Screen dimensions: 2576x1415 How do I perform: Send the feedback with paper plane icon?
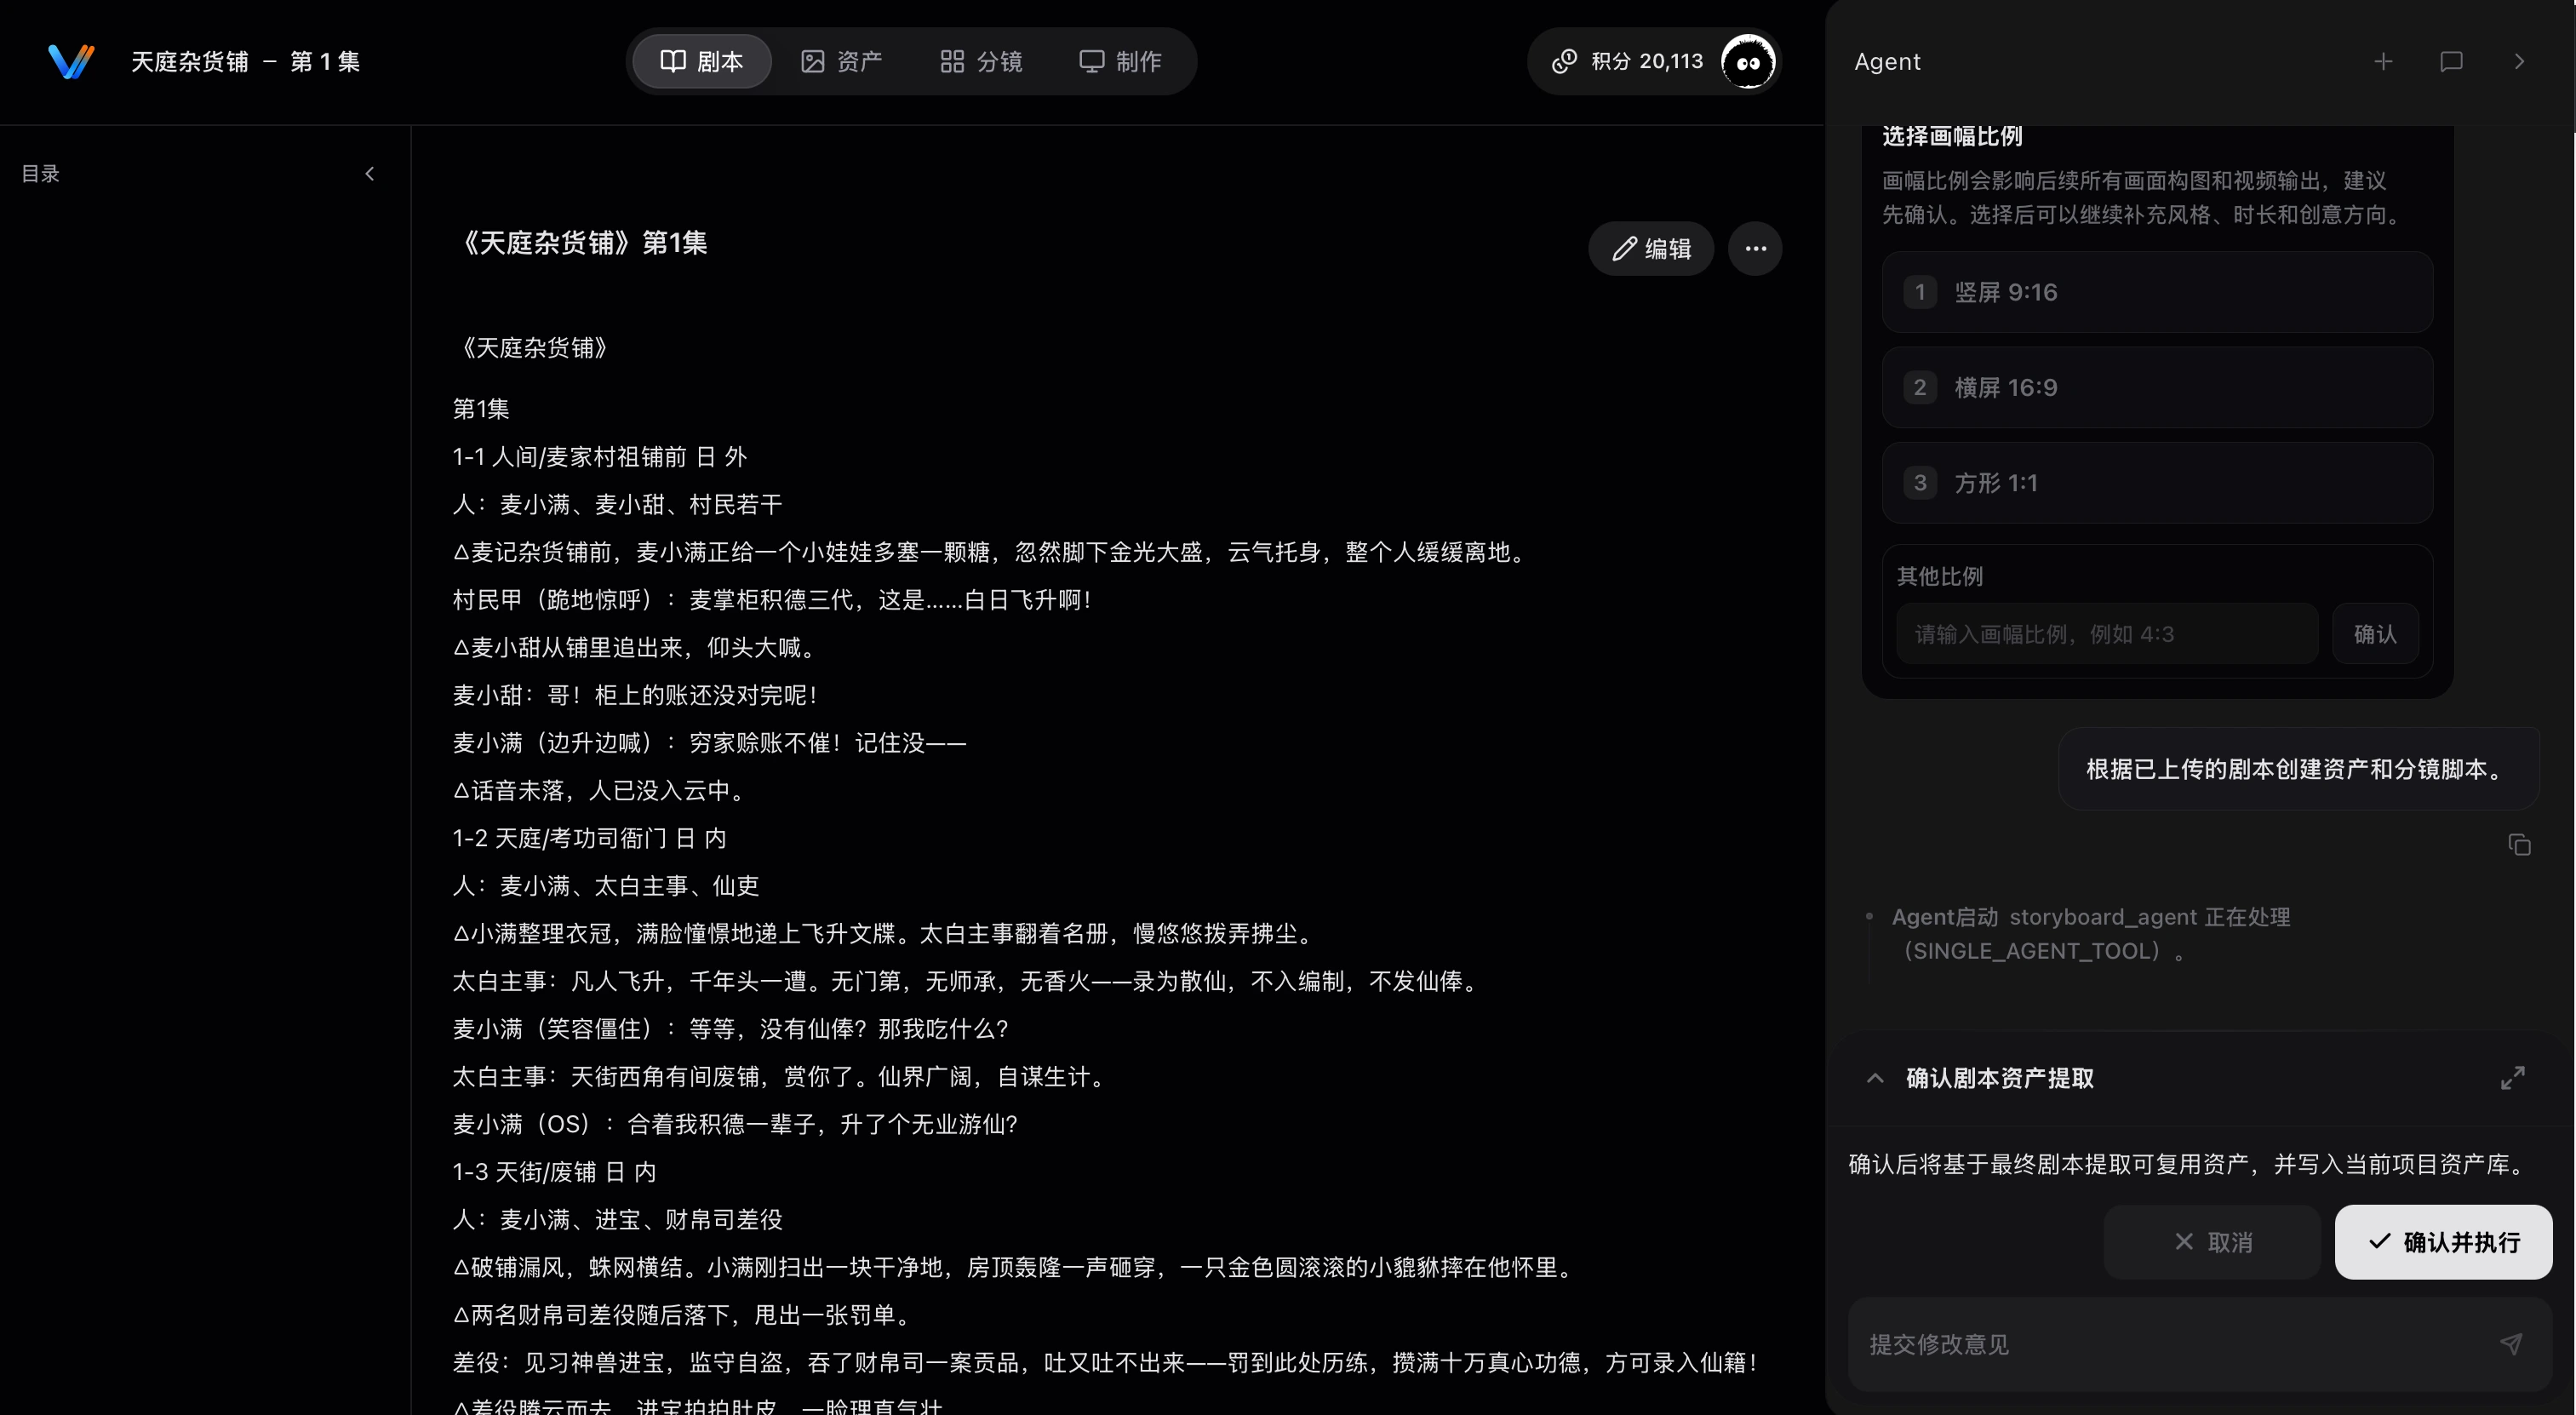2510,1344
